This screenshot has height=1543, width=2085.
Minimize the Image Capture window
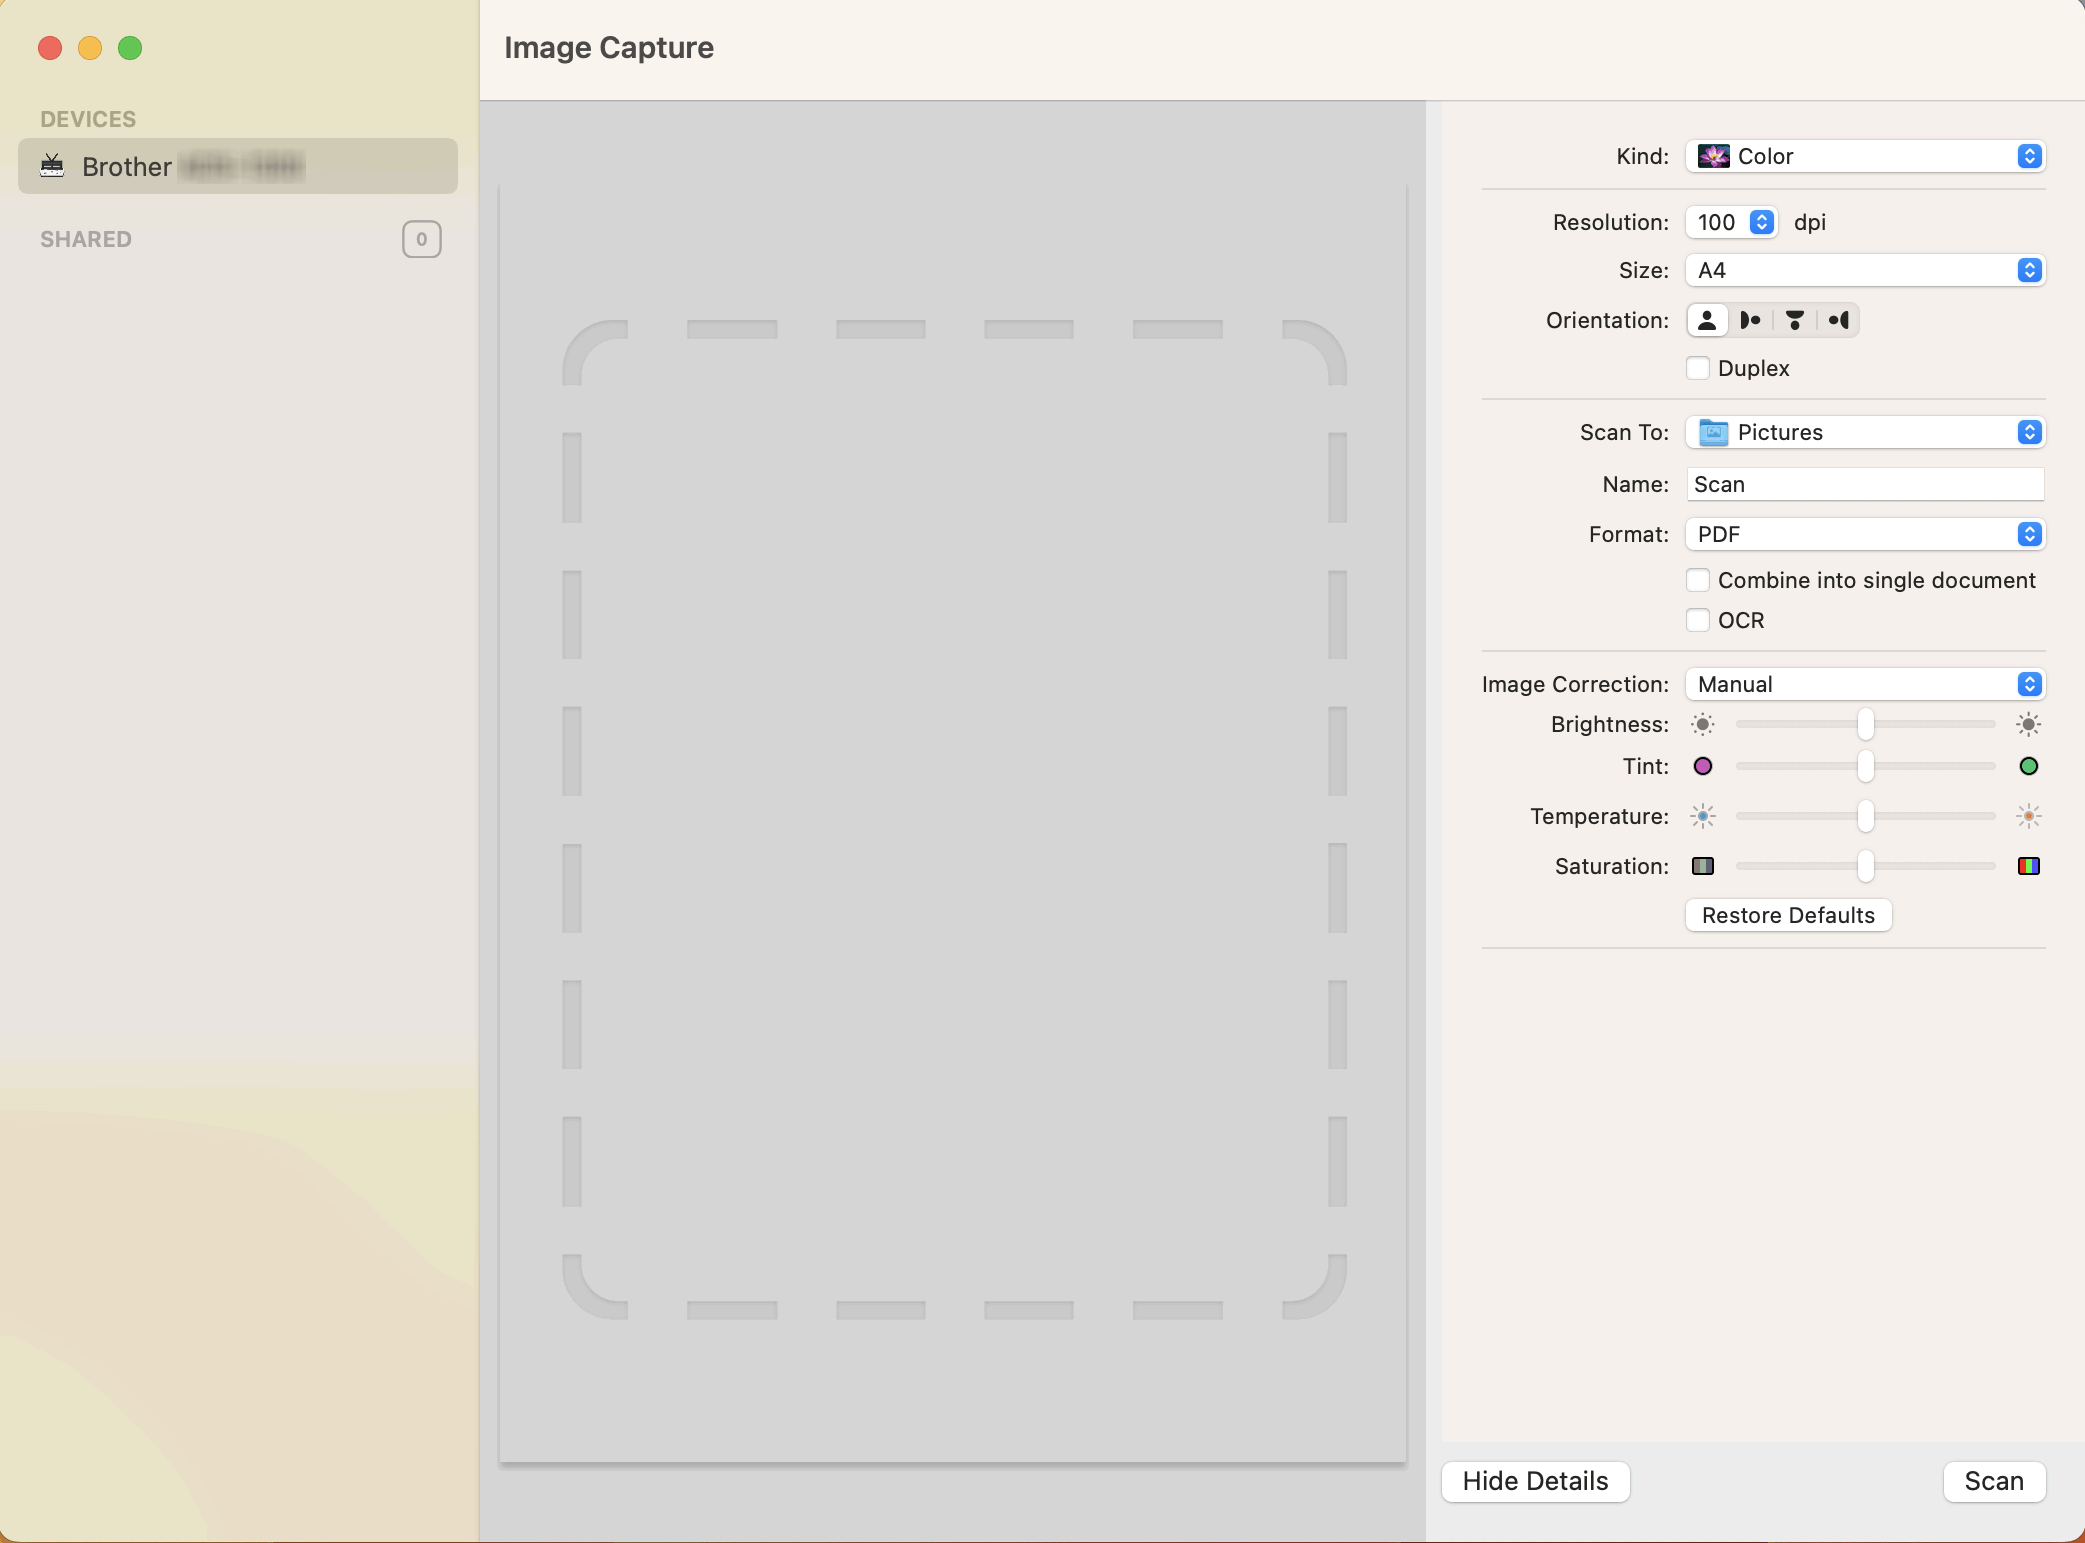[x=90, y=48]
